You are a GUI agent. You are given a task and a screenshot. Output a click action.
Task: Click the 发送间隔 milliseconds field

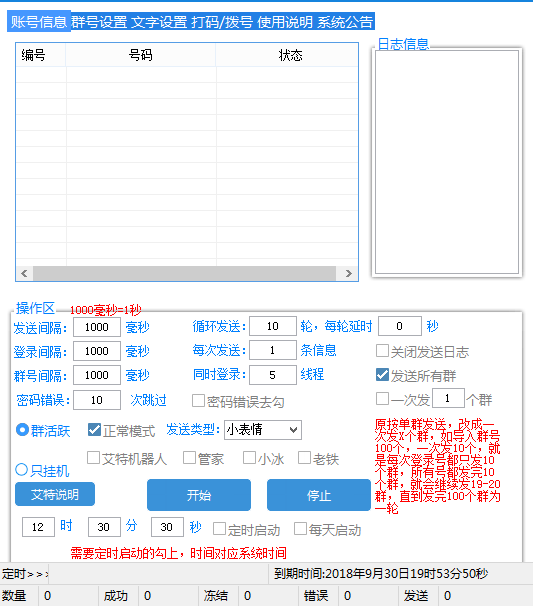click(97, 327)
